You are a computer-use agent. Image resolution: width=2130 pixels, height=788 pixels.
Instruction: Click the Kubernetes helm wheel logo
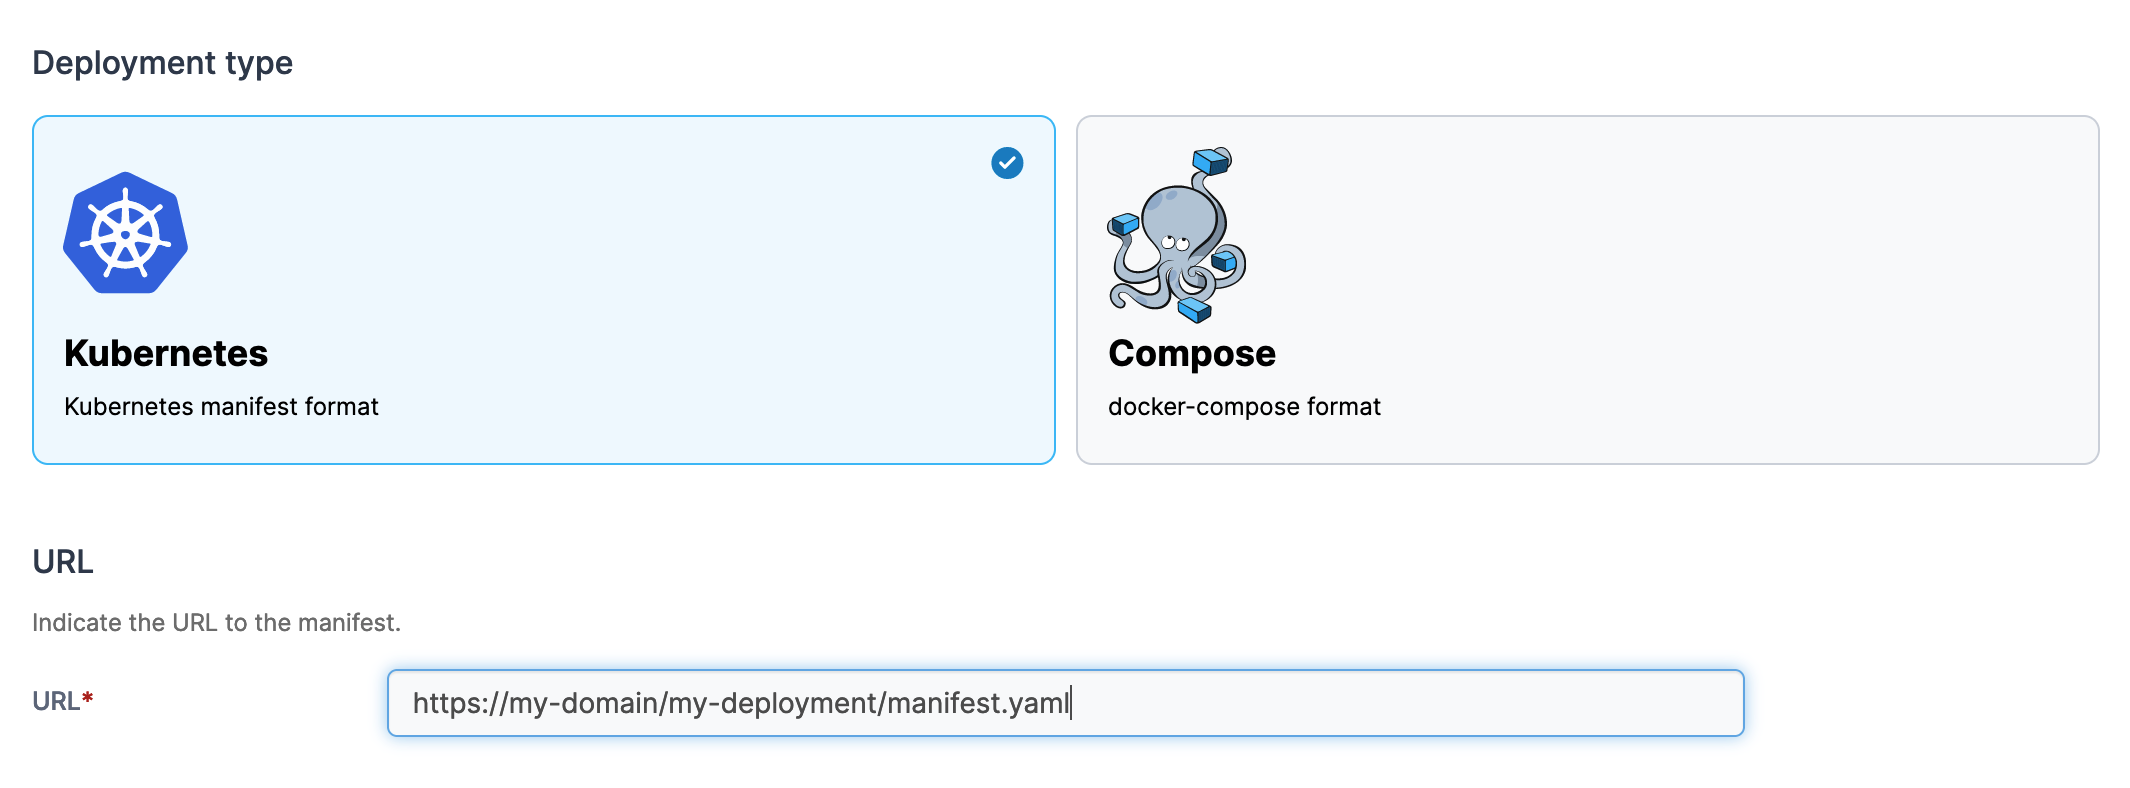125,233
